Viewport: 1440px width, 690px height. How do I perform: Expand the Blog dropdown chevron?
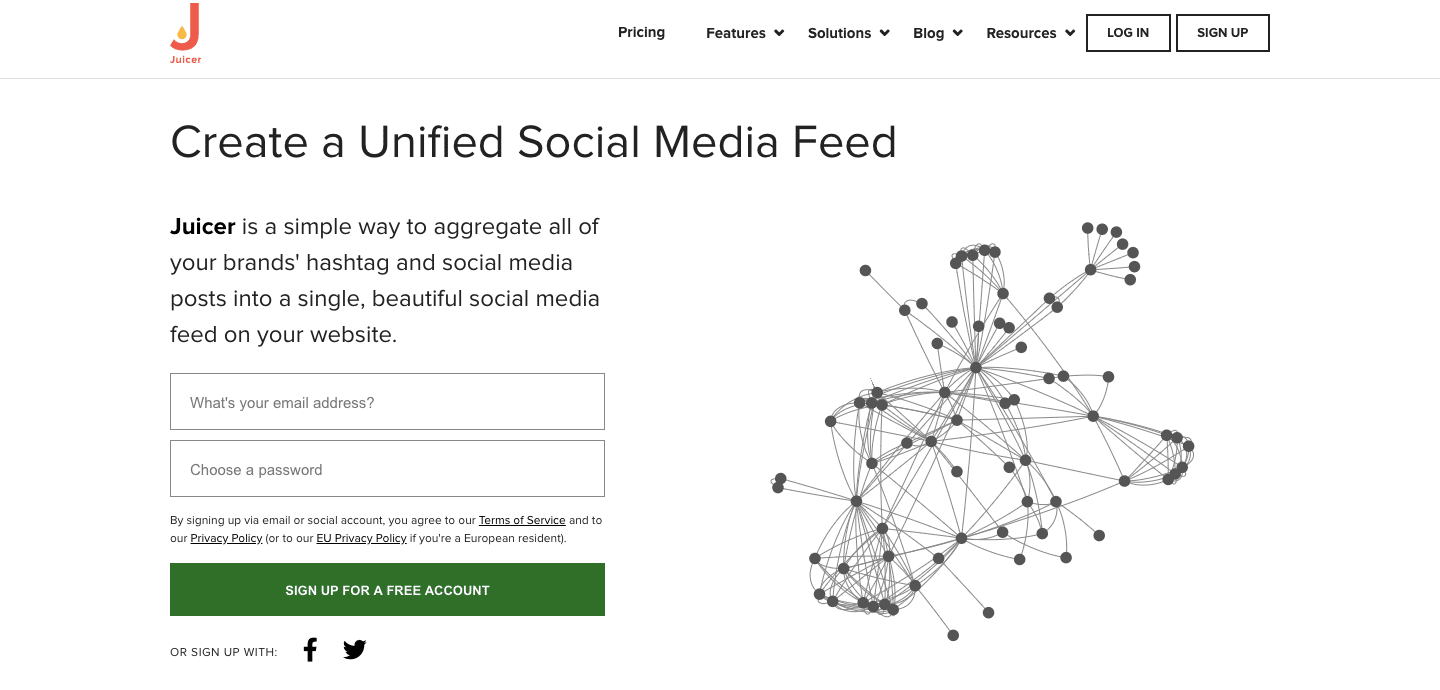pyautogui.click(x=958, y=33)
